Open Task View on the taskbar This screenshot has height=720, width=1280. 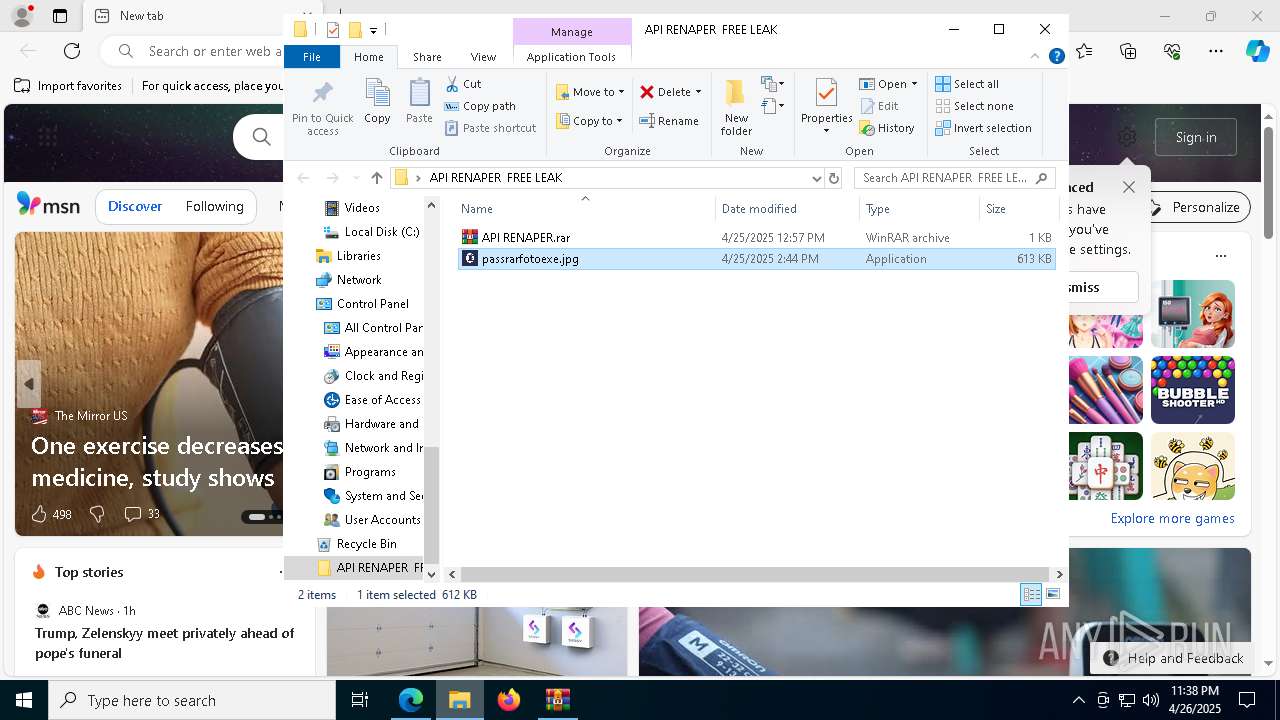360,700
